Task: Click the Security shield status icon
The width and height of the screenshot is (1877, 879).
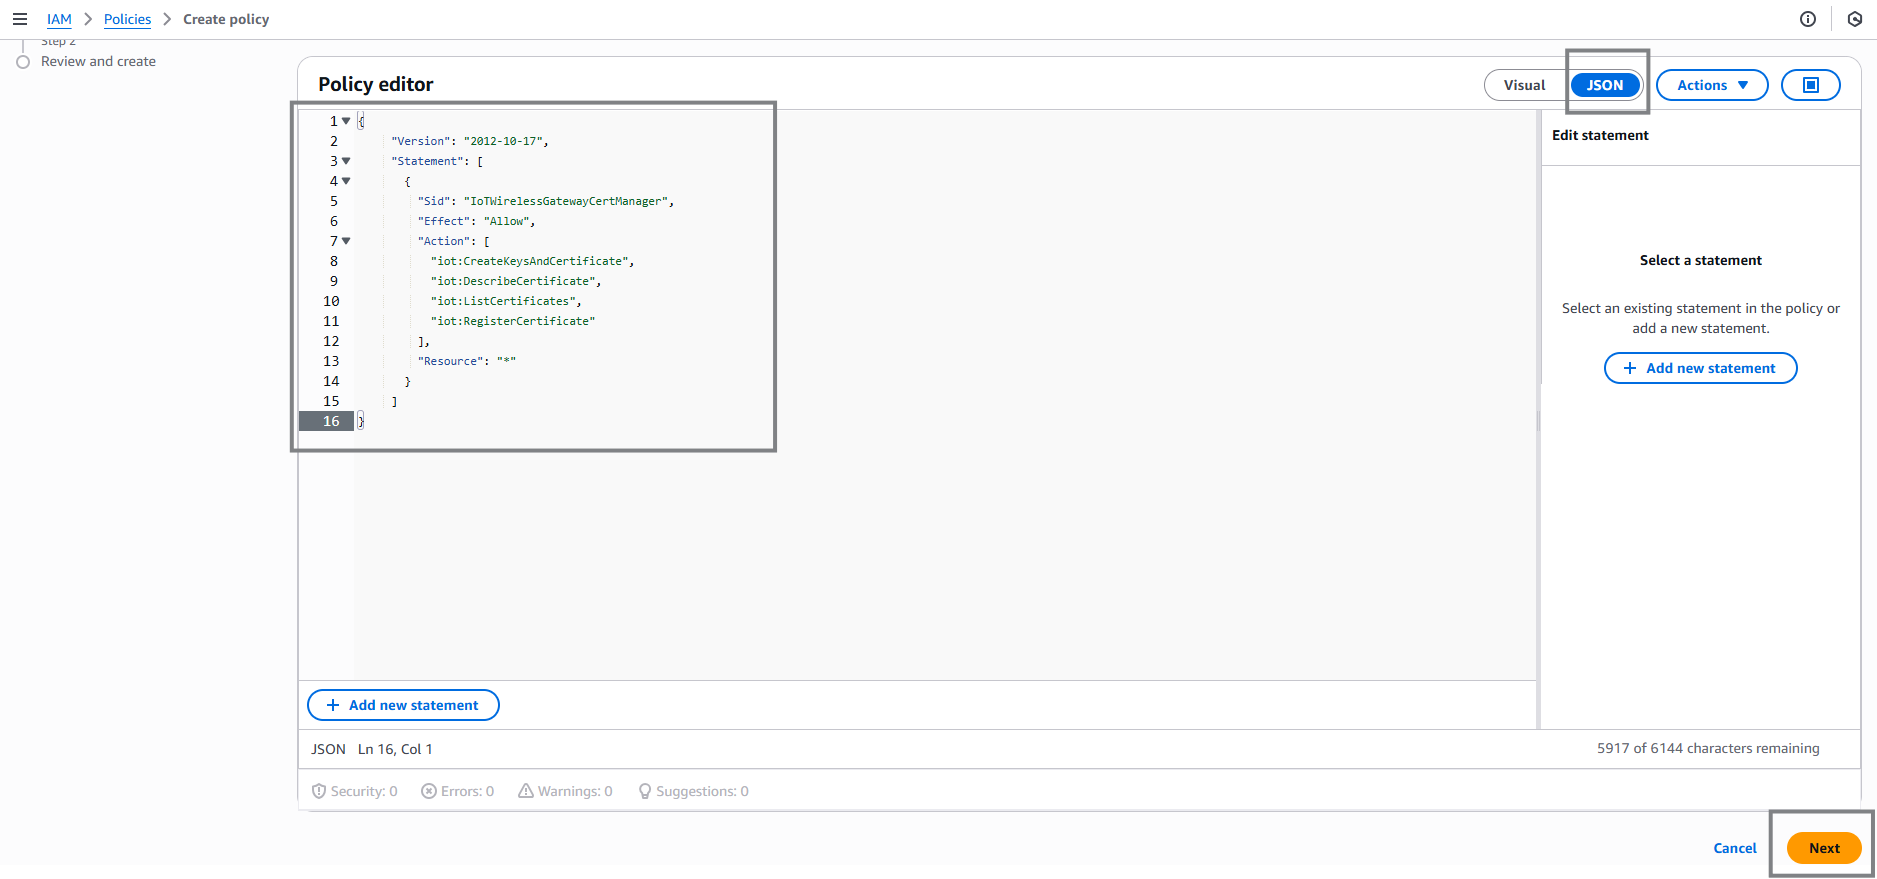Action: [319, 791]
